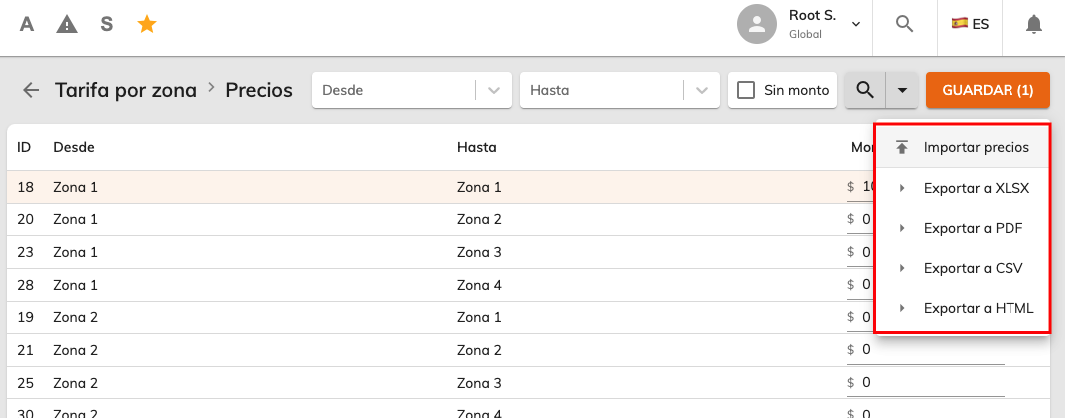The image size is (1065, 418).
Task: Open the global search magnifier icon
Action: 904,24
